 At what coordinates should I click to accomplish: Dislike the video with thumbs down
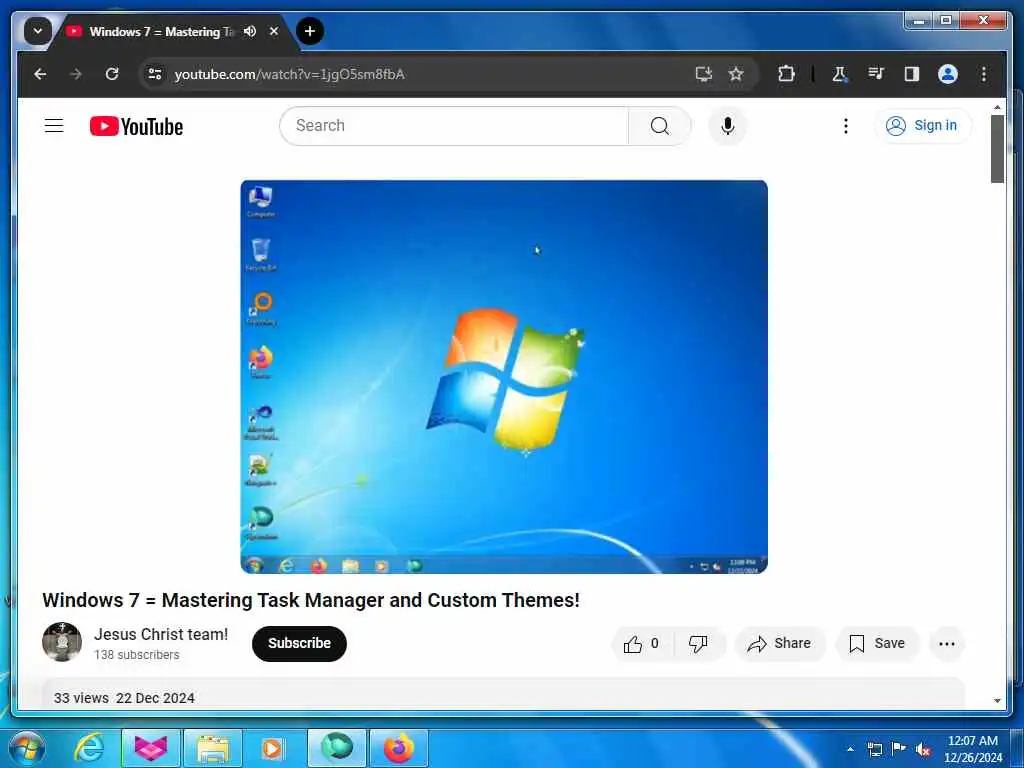[698, 644]
